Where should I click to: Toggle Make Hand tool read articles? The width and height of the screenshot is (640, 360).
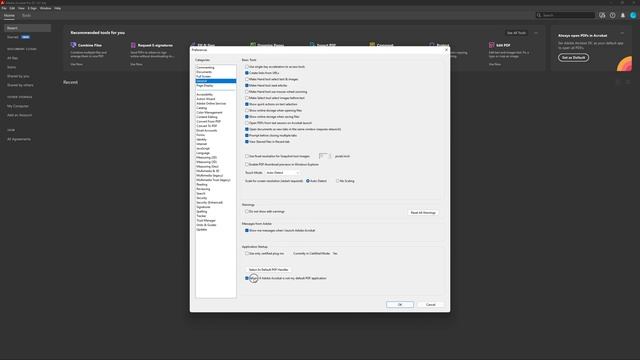247,85
